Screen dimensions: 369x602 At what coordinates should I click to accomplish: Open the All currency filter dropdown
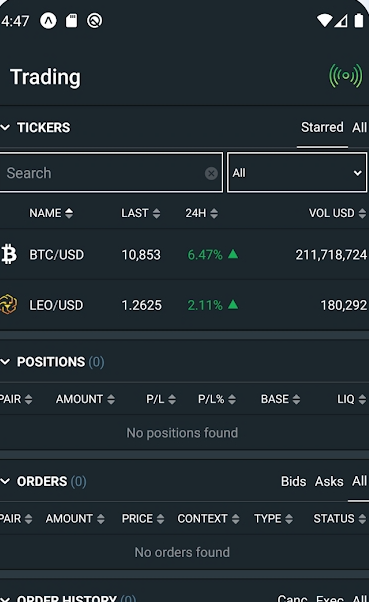pos(297,173)
